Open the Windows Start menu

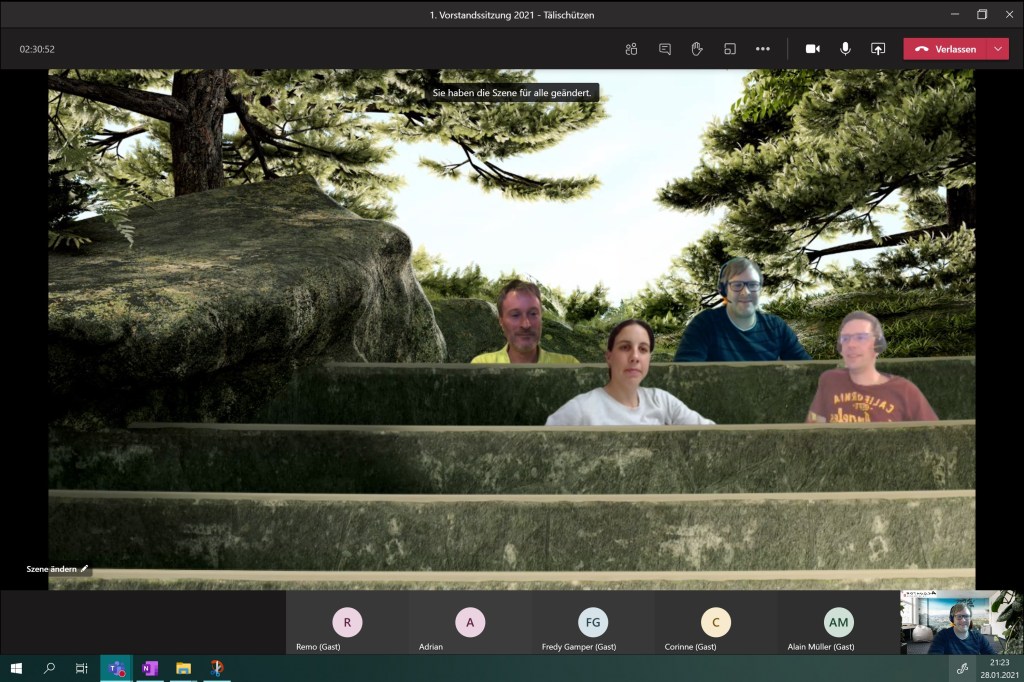pyautogui.click(x=16, y=668)
